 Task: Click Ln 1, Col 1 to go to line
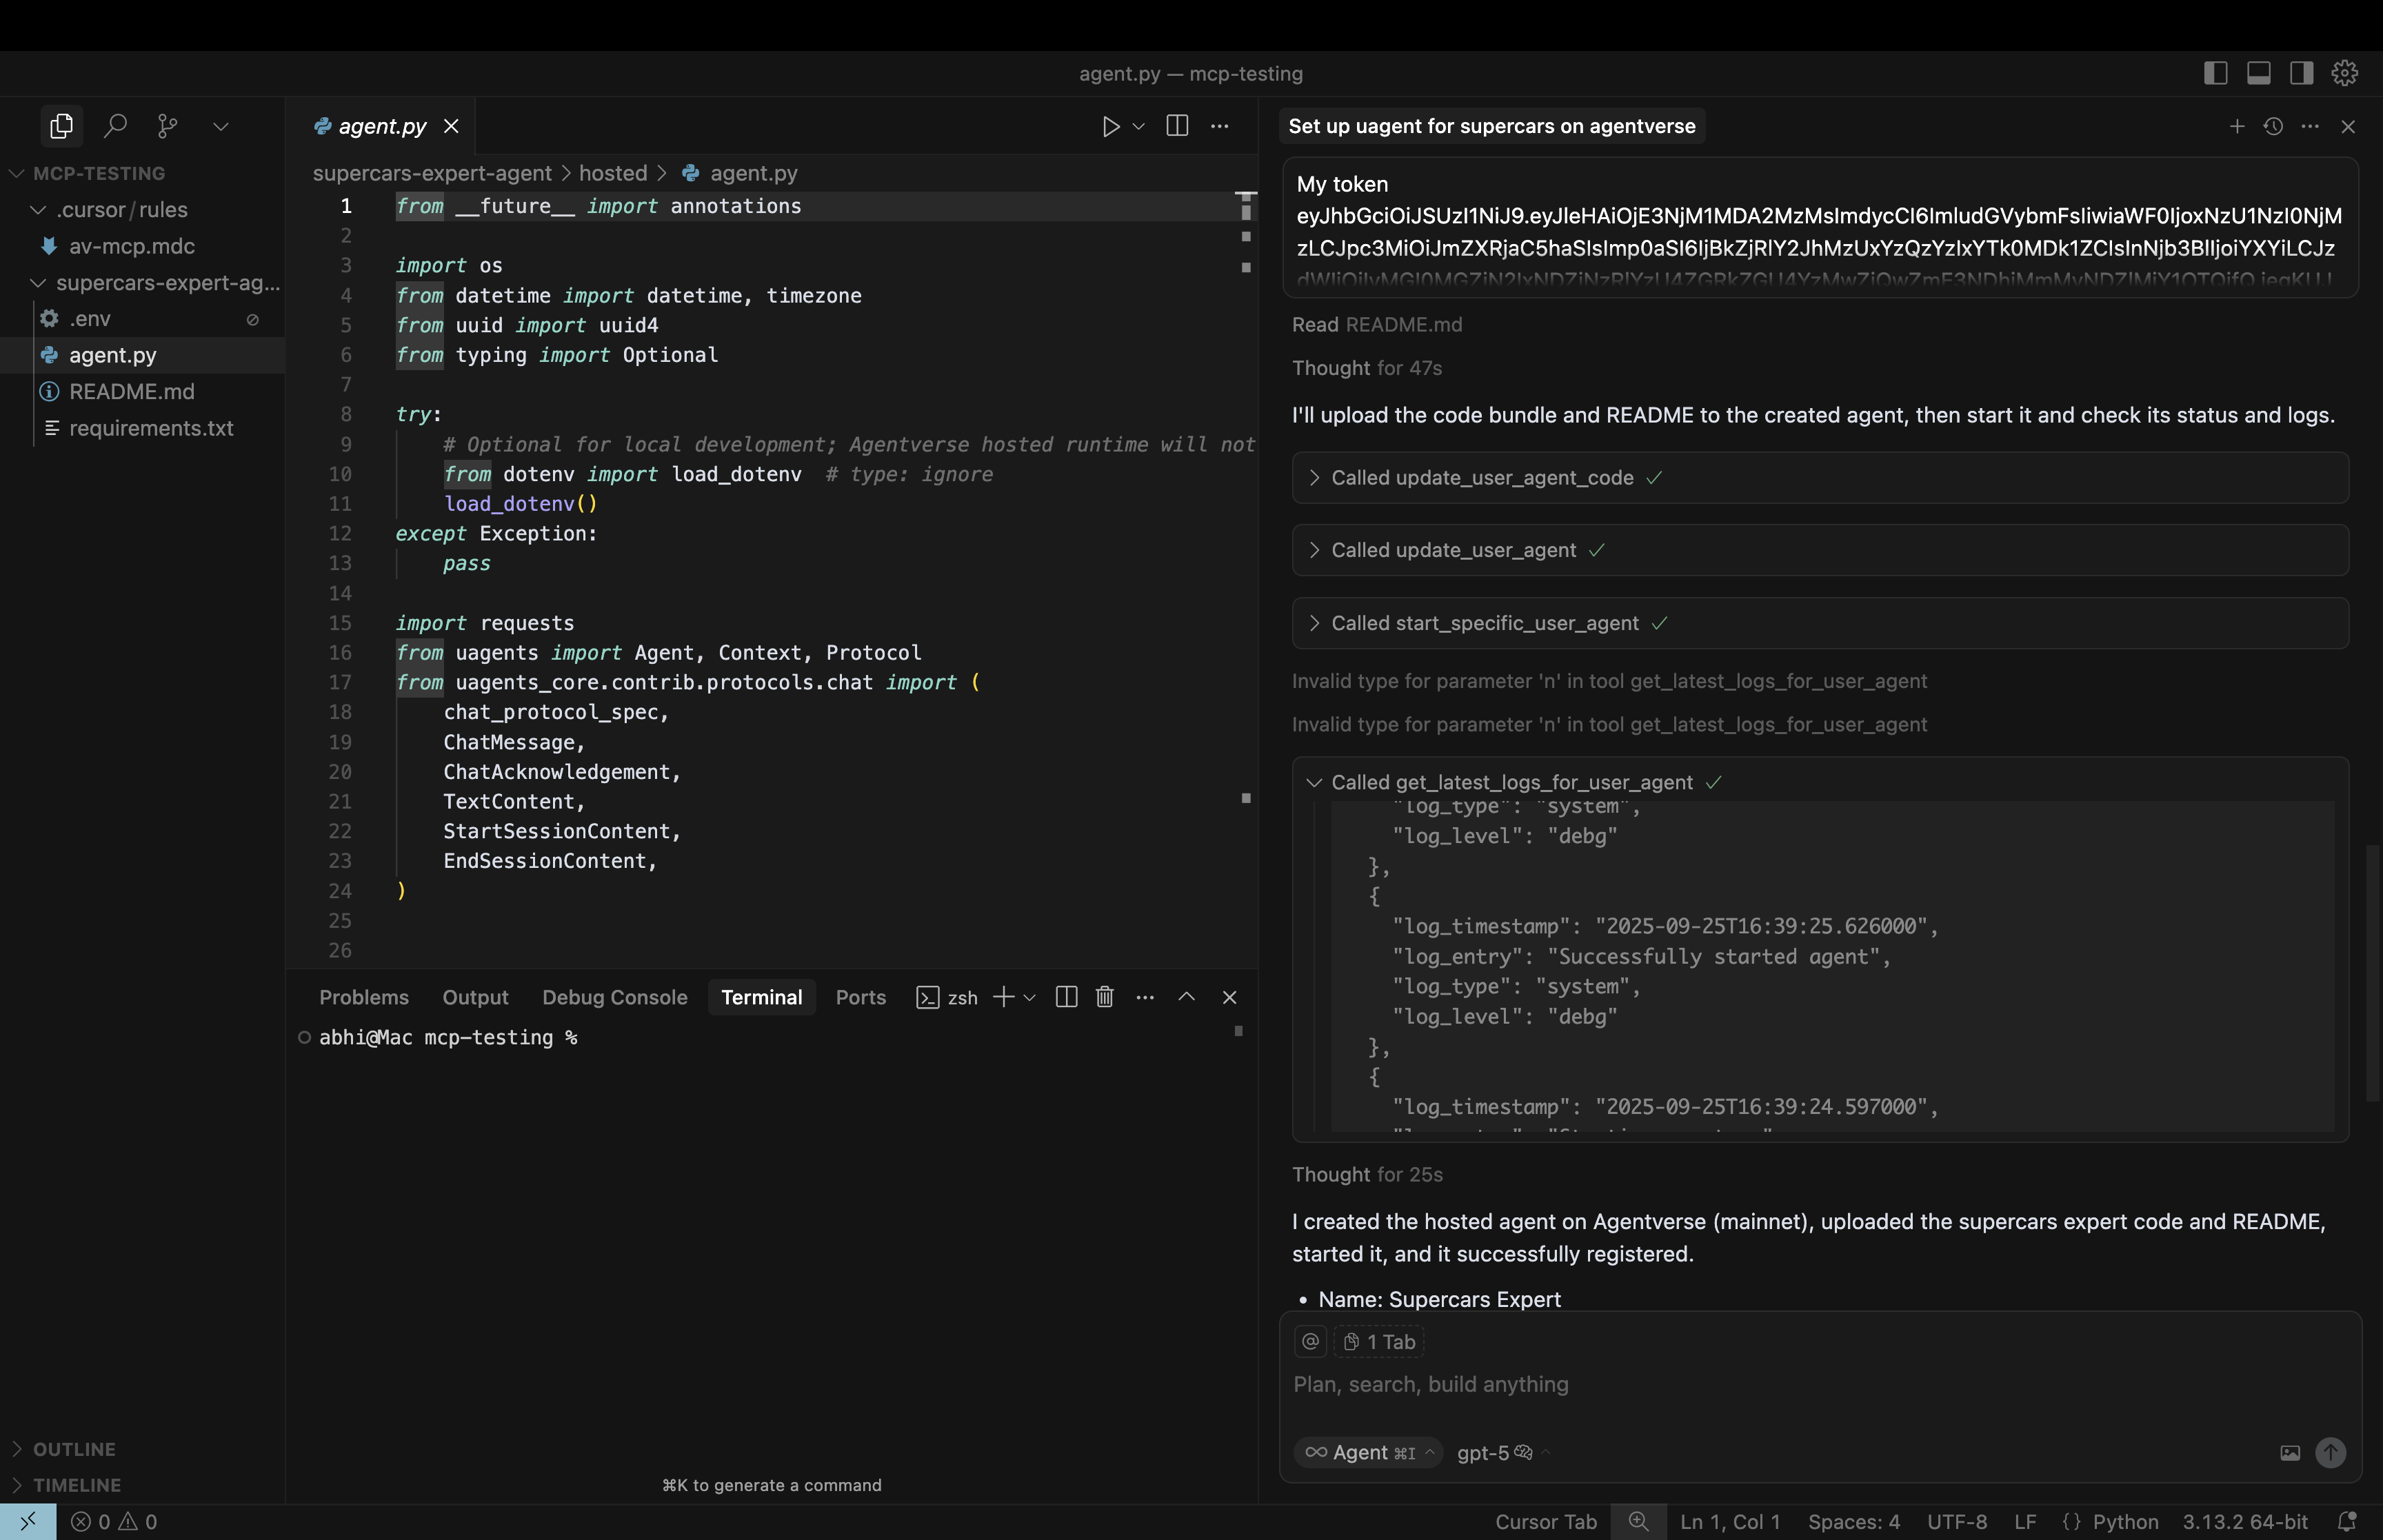pos(1729,1521)
